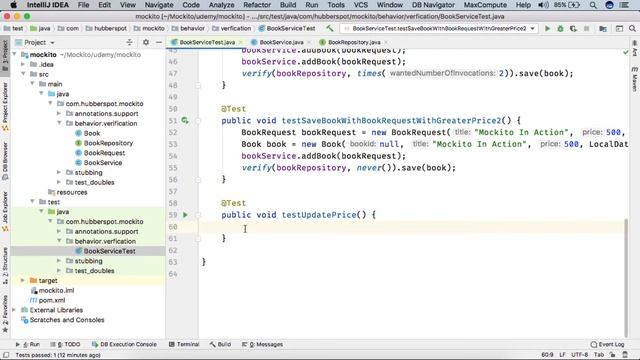Click the UTF-8 encoding status entry
This screenshot has height=360, width=640.
(x=580, y=355)
